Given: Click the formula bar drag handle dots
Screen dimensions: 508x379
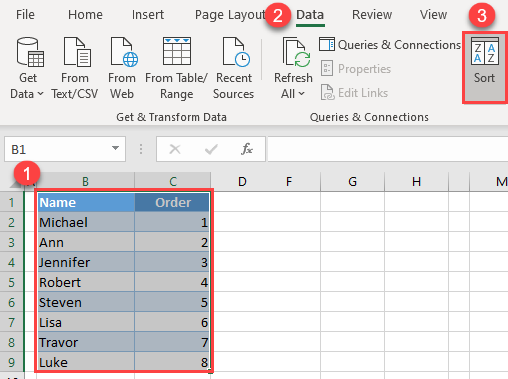Looking at the screenshot, I should [x=141, y=149].
